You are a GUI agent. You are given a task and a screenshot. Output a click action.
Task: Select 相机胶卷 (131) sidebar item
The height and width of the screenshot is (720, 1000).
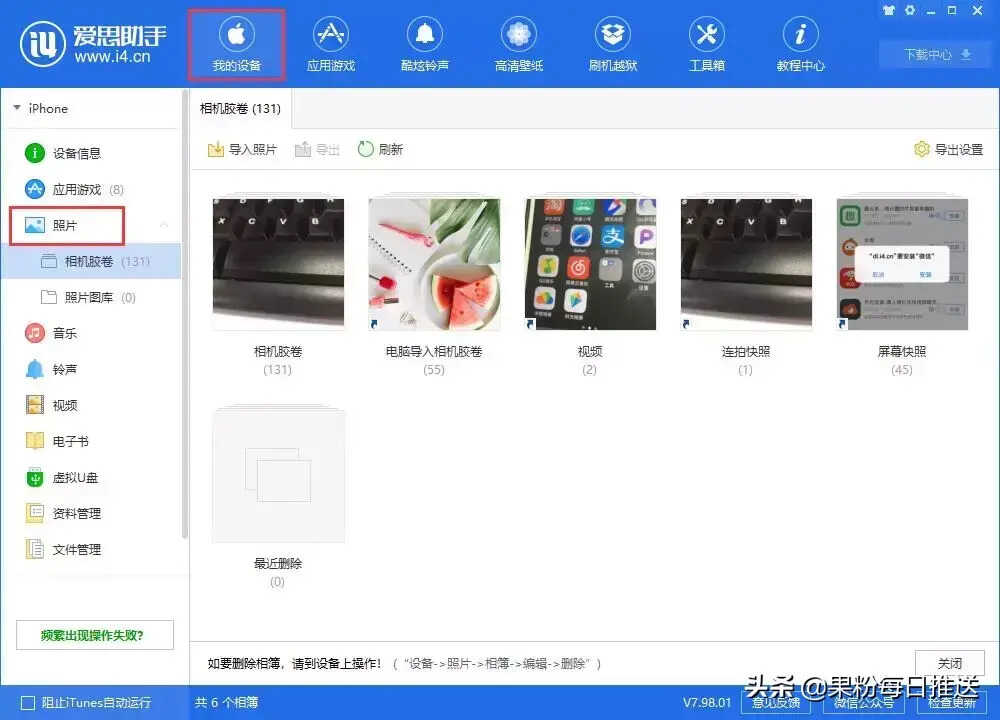click(x=92, y=261)
